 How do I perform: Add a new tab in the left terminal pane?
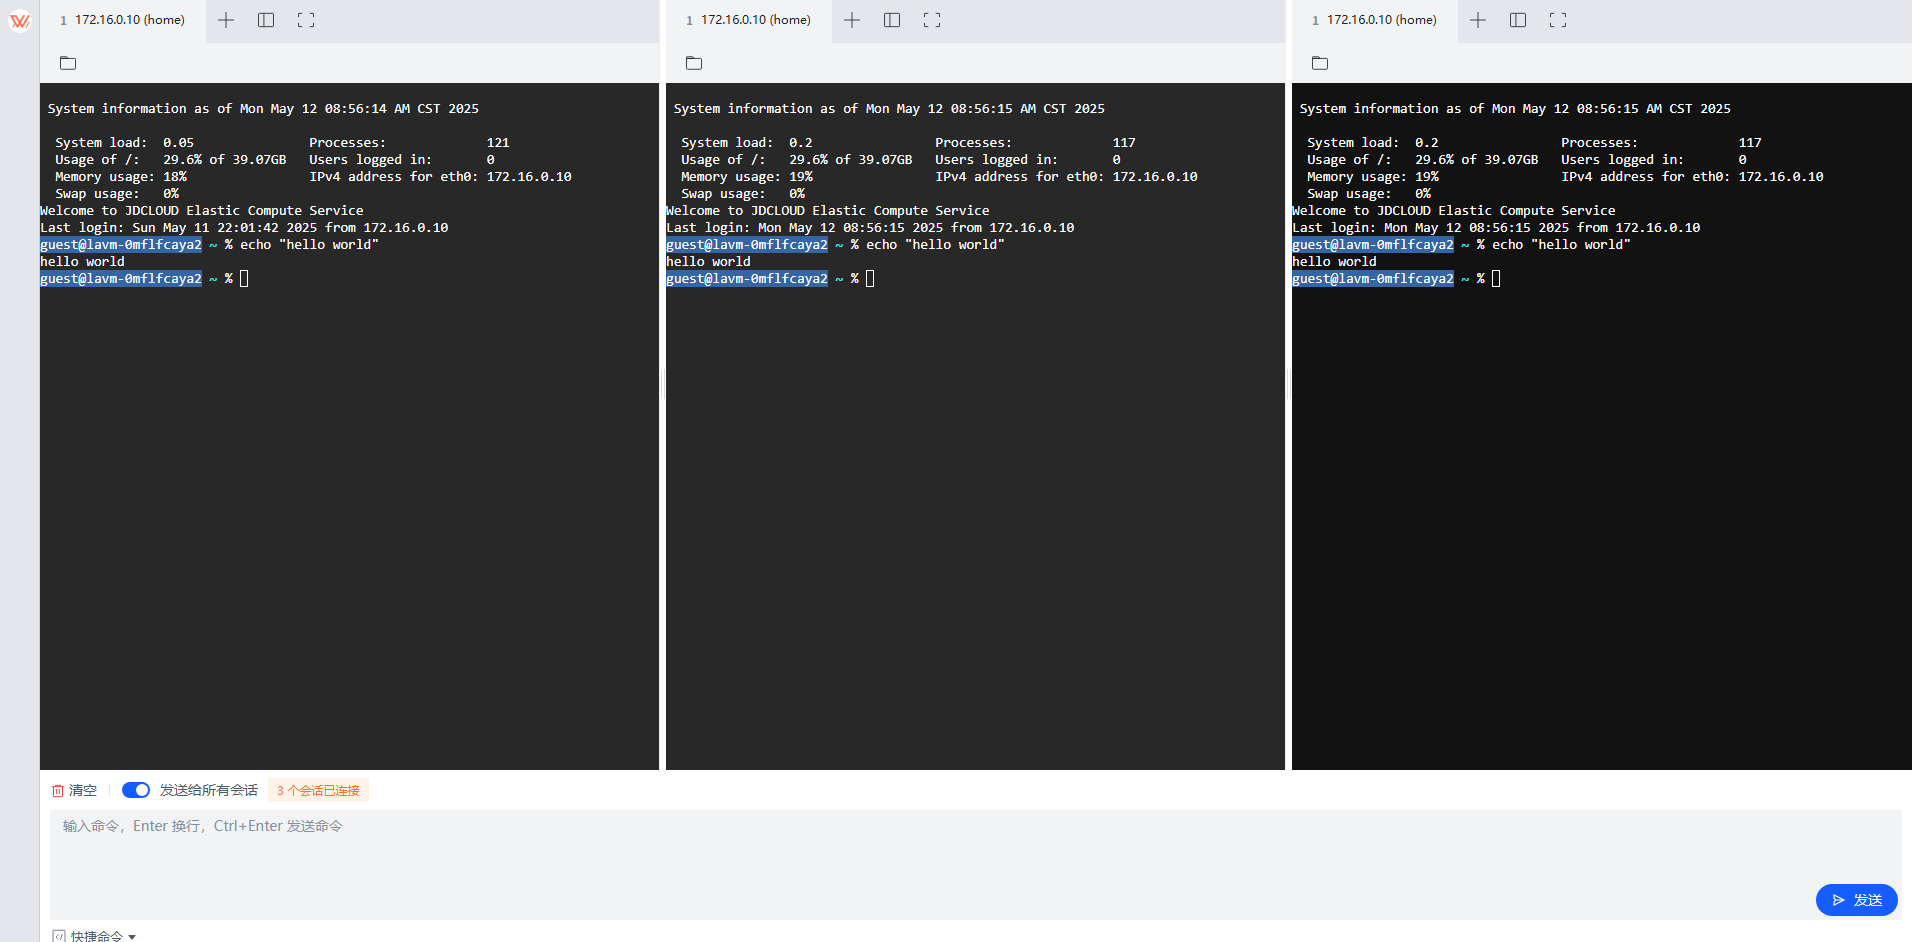click(x=226, y=20)
